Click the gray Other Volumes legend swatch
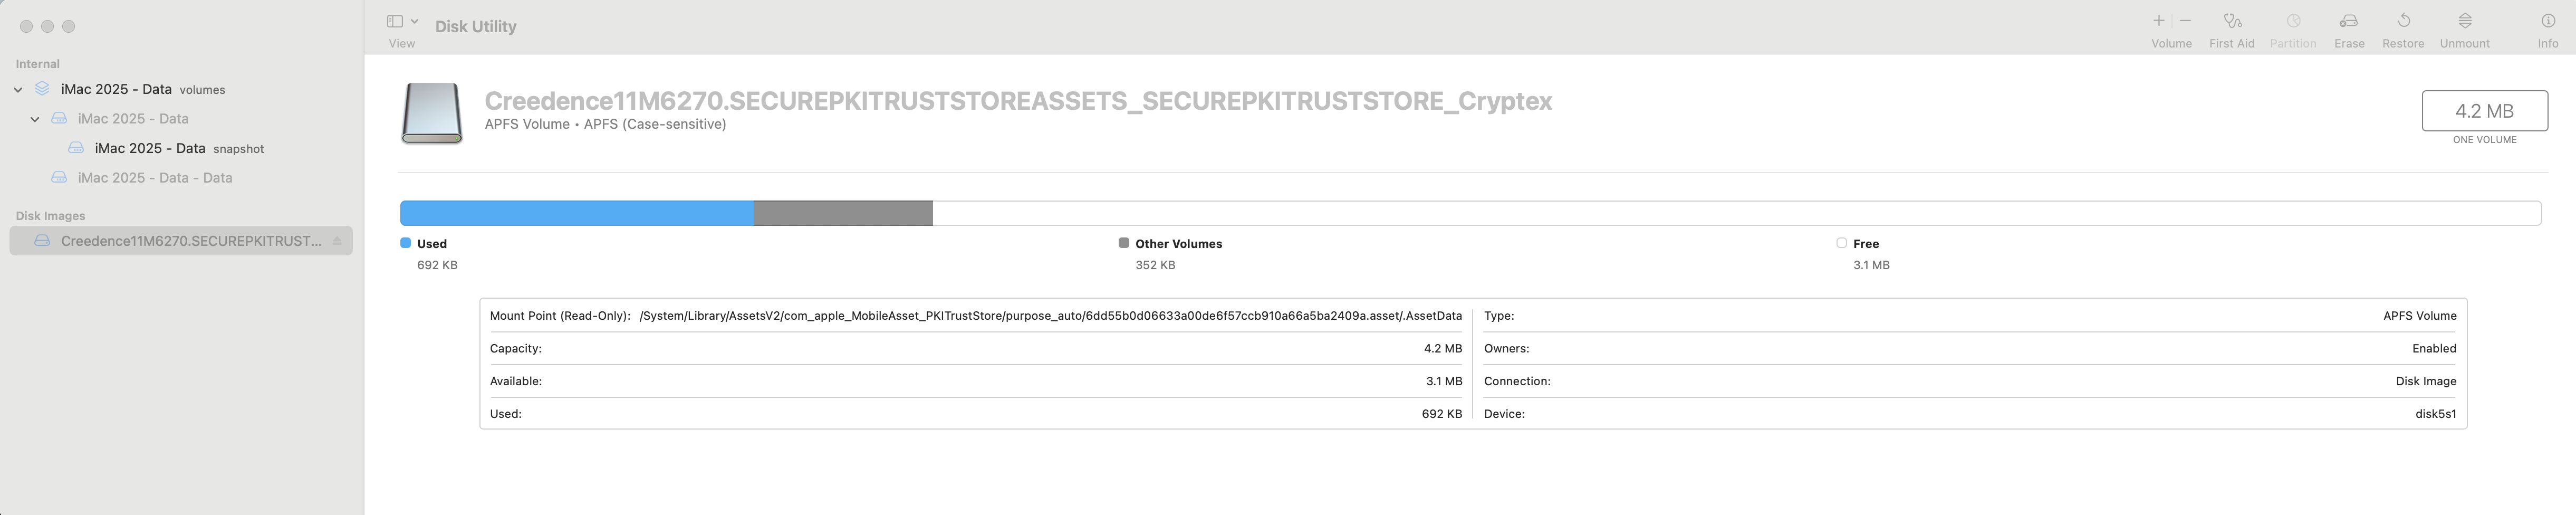 click(x=1124, y=243)
